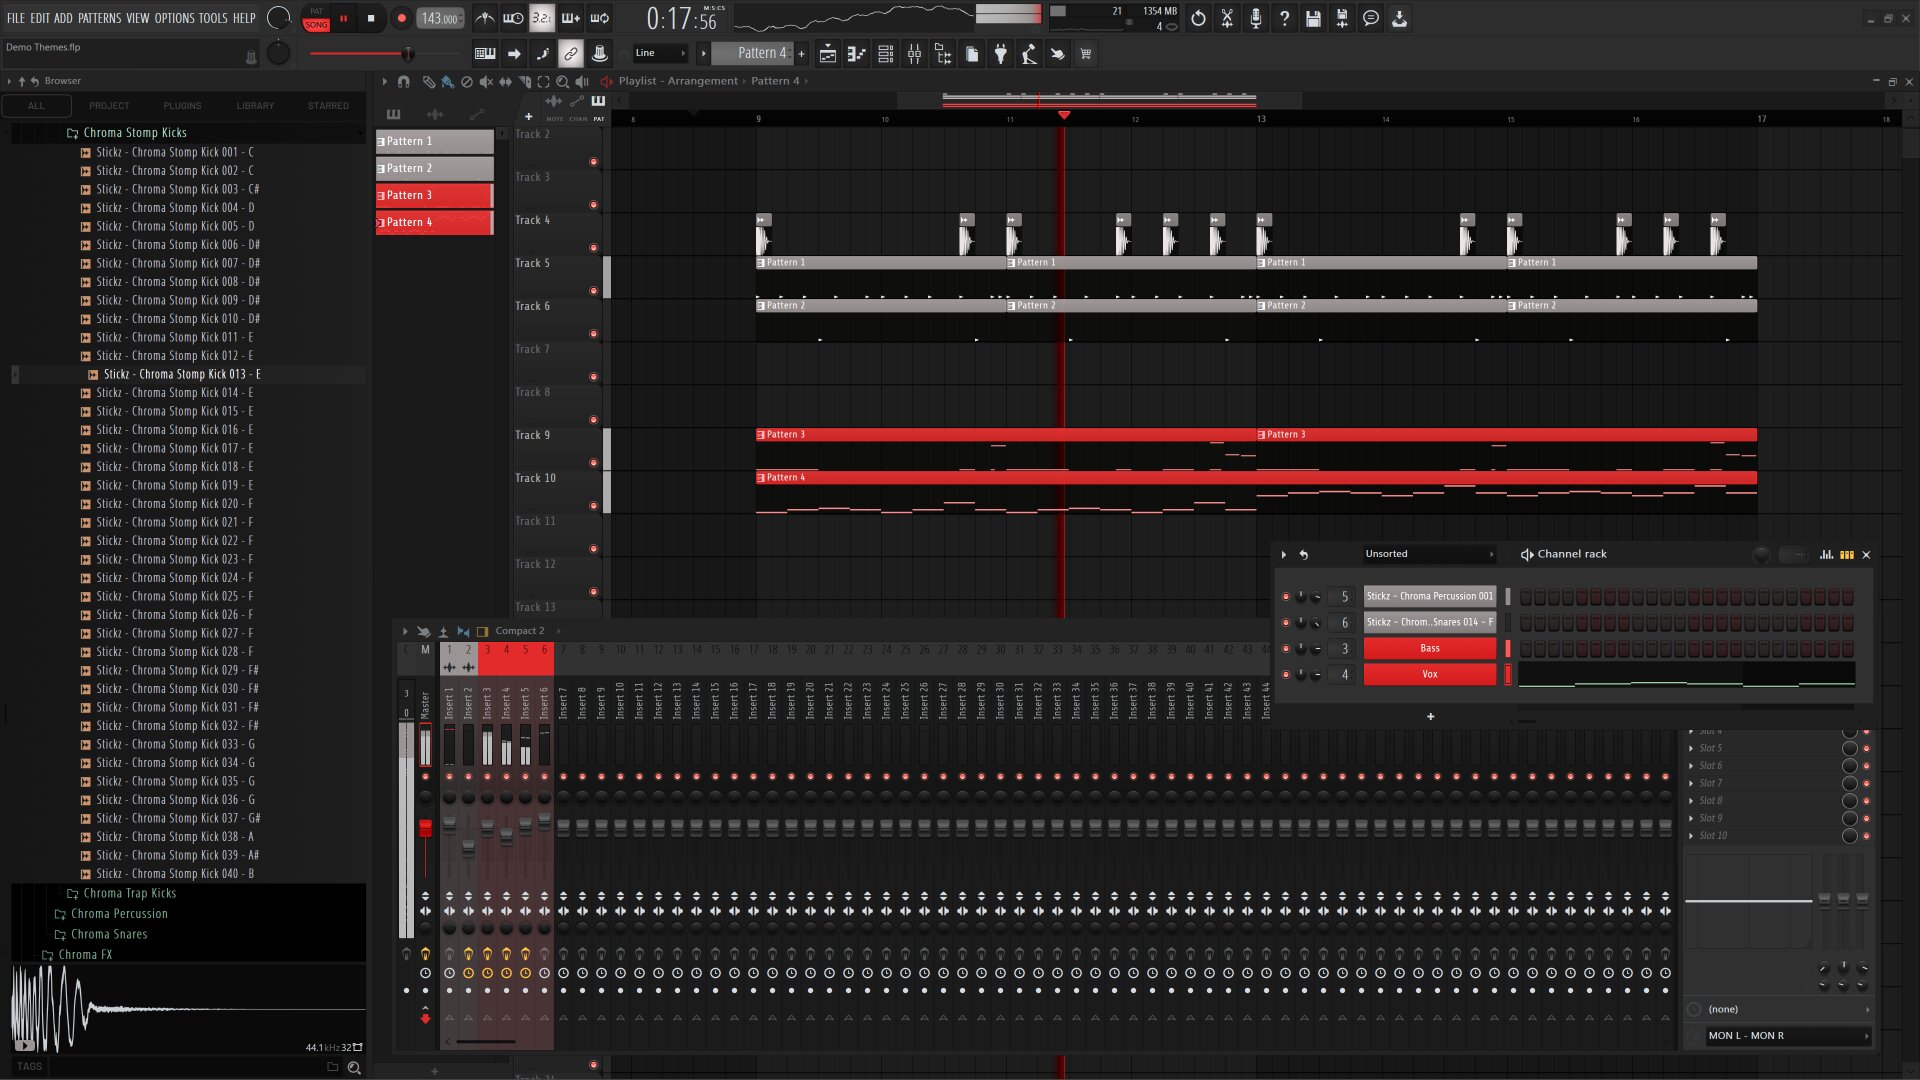The width and height of the screenshot is (1920, 1080).
Task: Mute Stickz Chroma Percussion 001 channel
Action: coord(1286,597)
